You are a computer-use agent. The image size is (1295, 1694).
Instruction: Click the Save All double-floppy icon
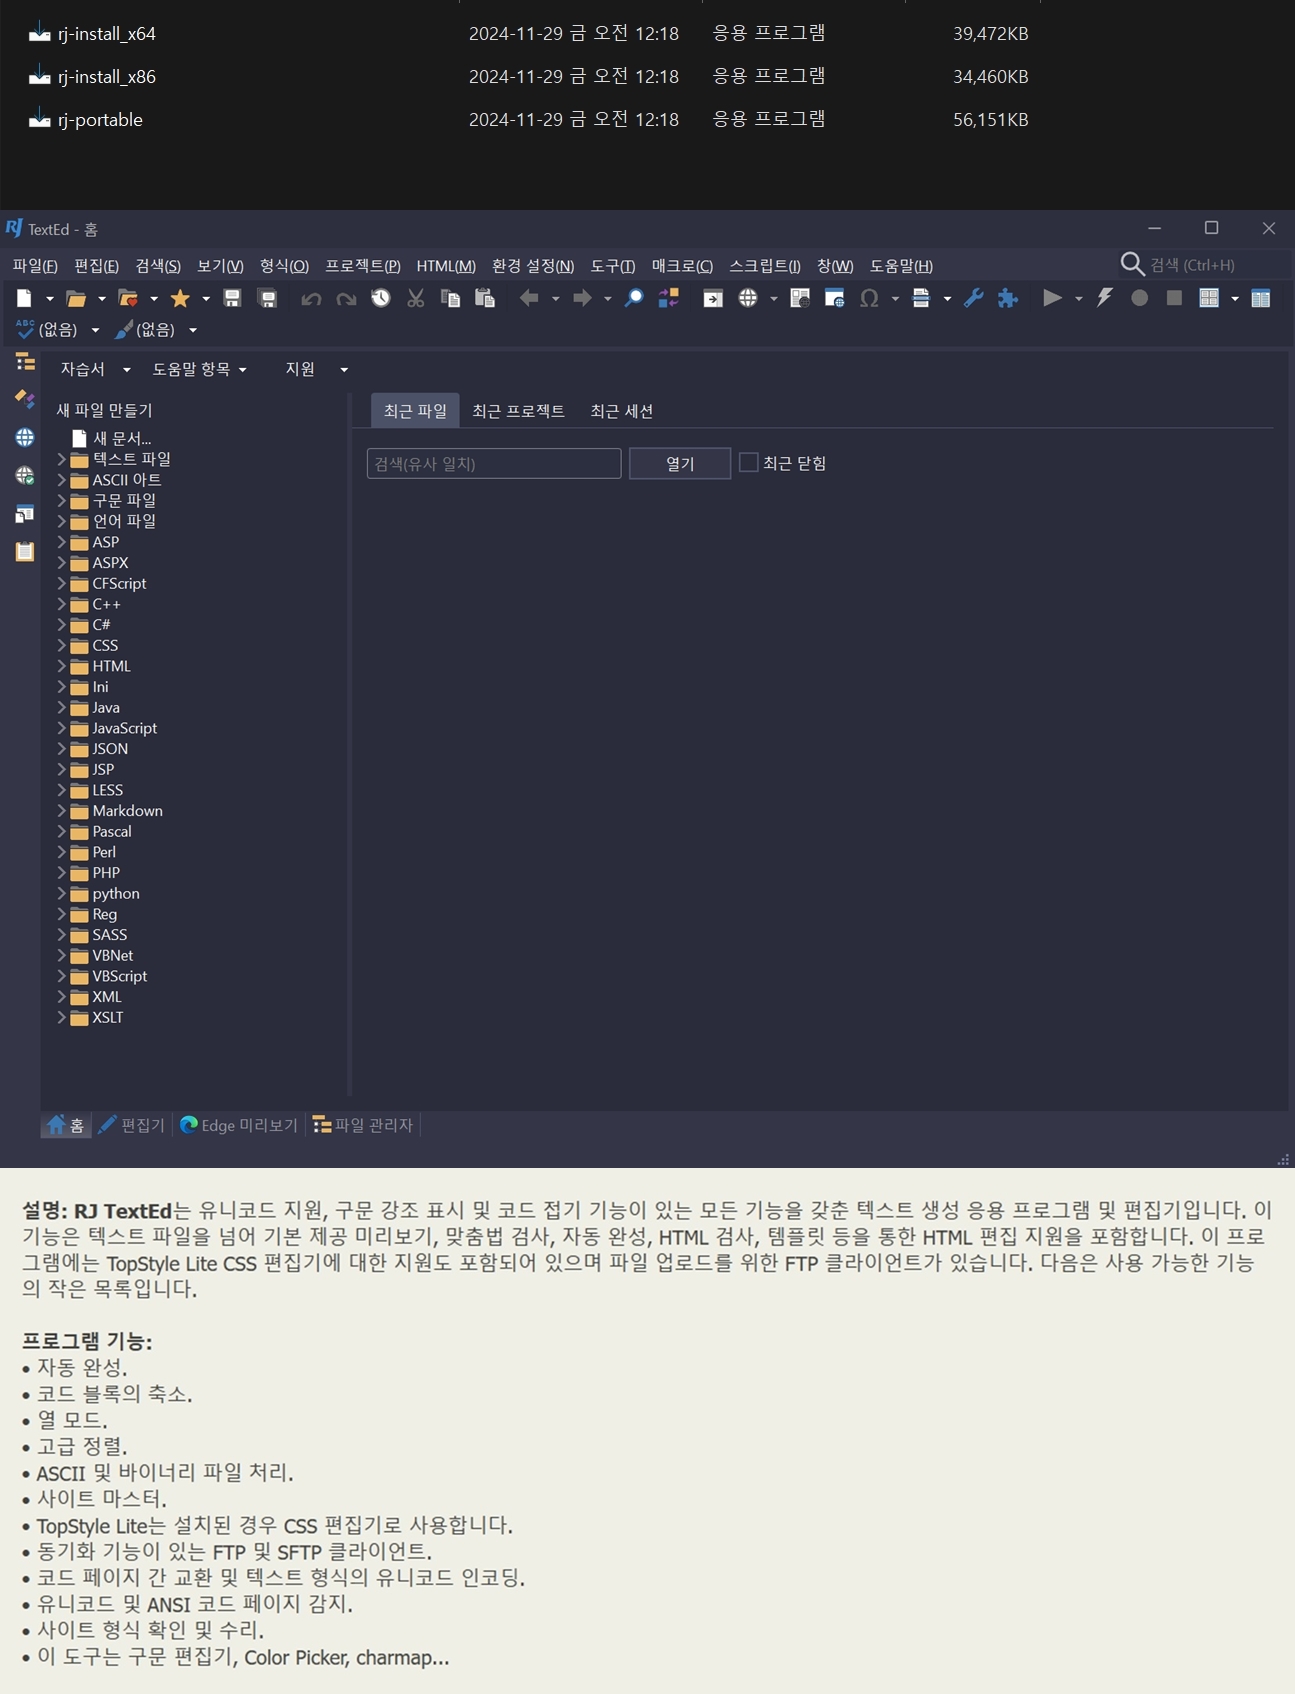click(x=267, y=298)
